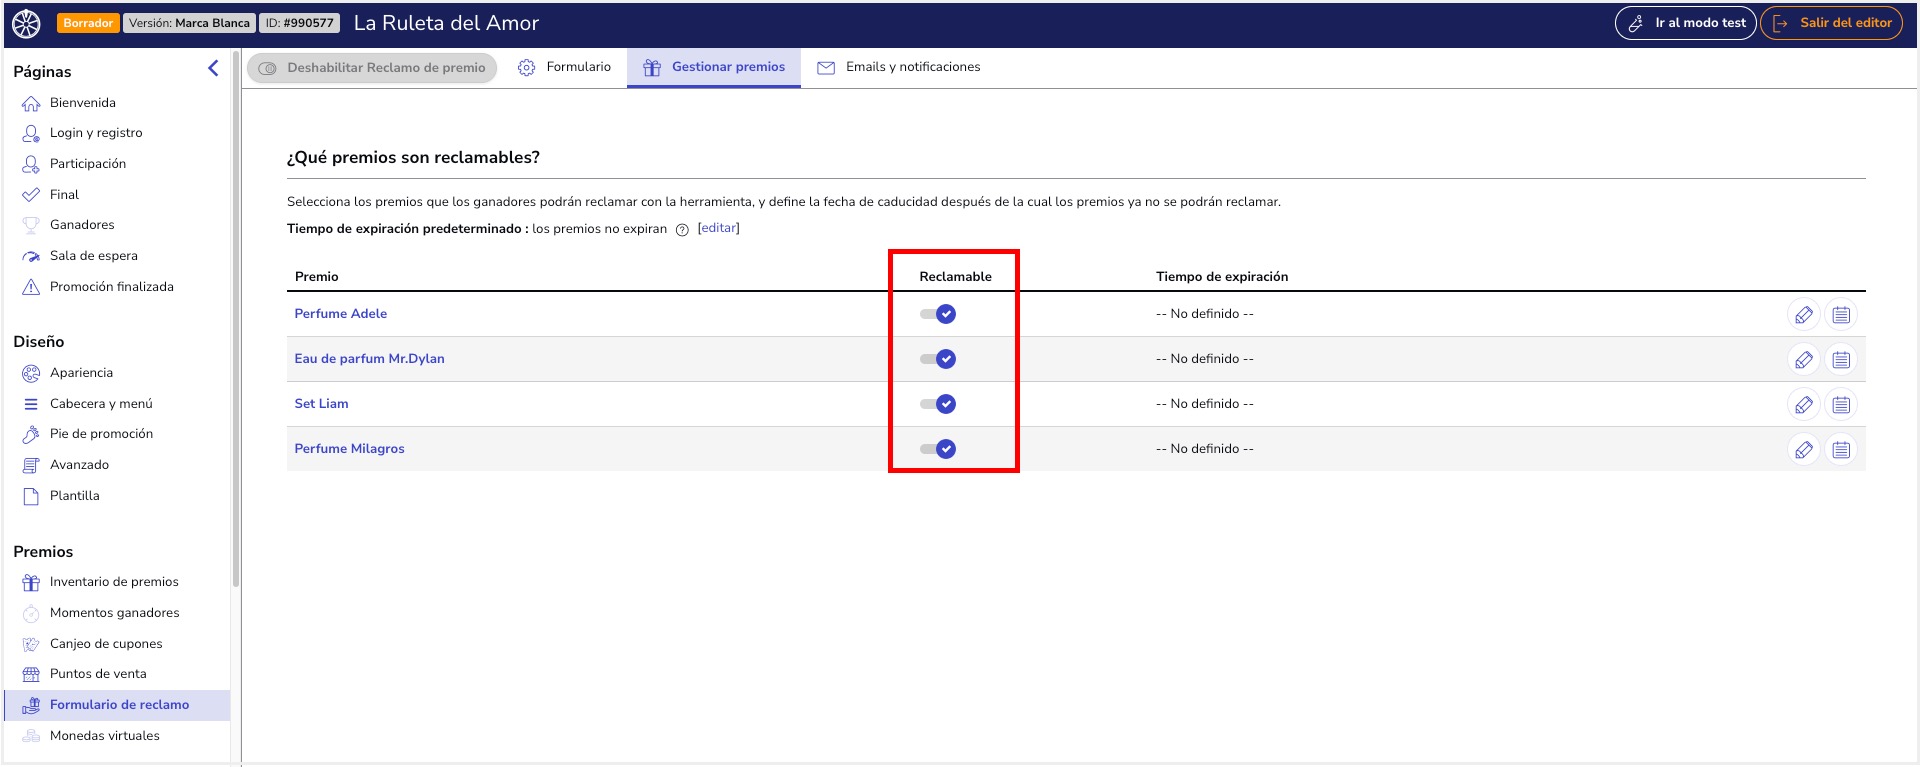This screenshot has height=767, width=1920.
Task: Click the help question mark next to expiration time
Action: click(682, 230)
